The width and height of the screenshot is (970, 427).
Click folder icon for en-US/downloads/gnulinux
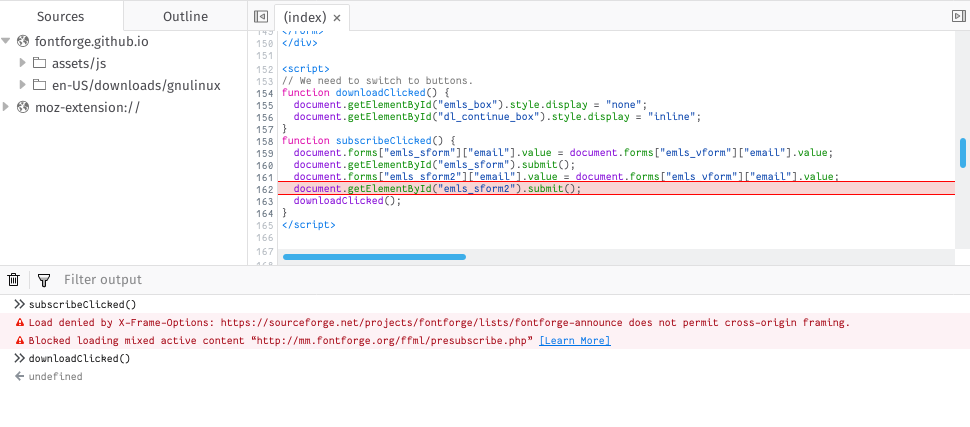click(40, 85)
